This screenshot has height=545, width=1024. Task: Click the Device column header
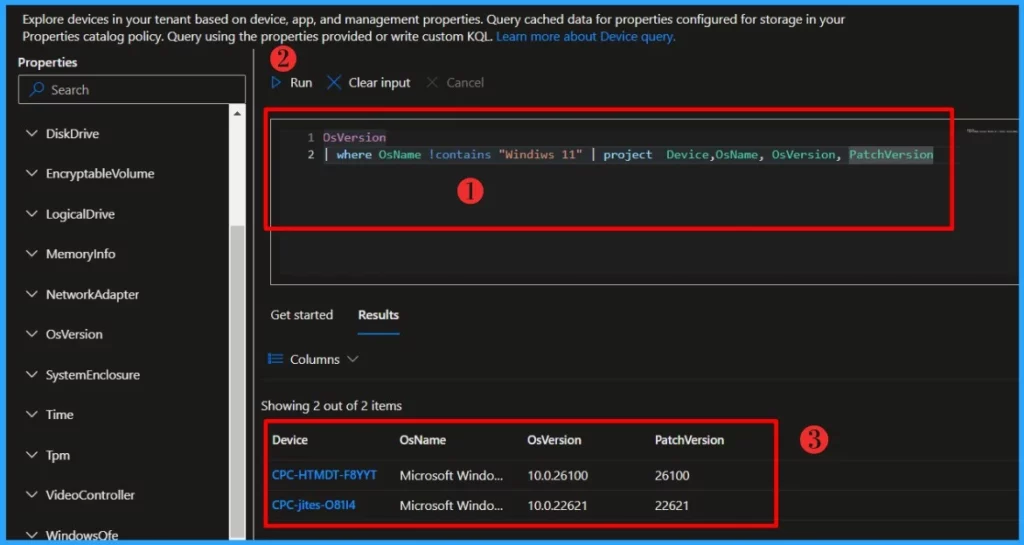pyautogui.click(x=290, y=440)
